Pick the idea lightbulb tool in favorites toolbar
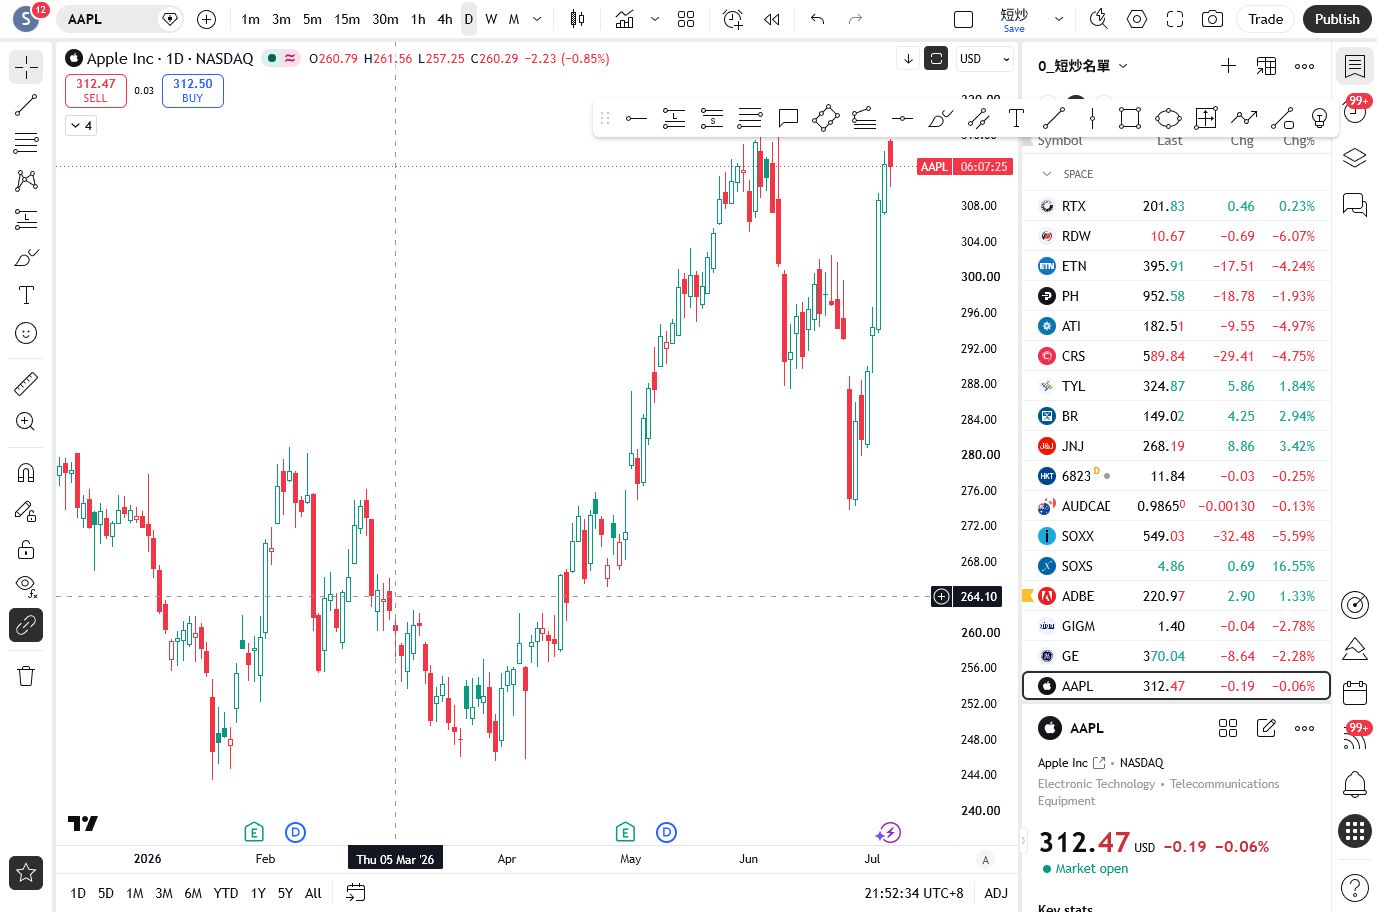This screenshot has width=1377, height=912. coord(1320,118)
